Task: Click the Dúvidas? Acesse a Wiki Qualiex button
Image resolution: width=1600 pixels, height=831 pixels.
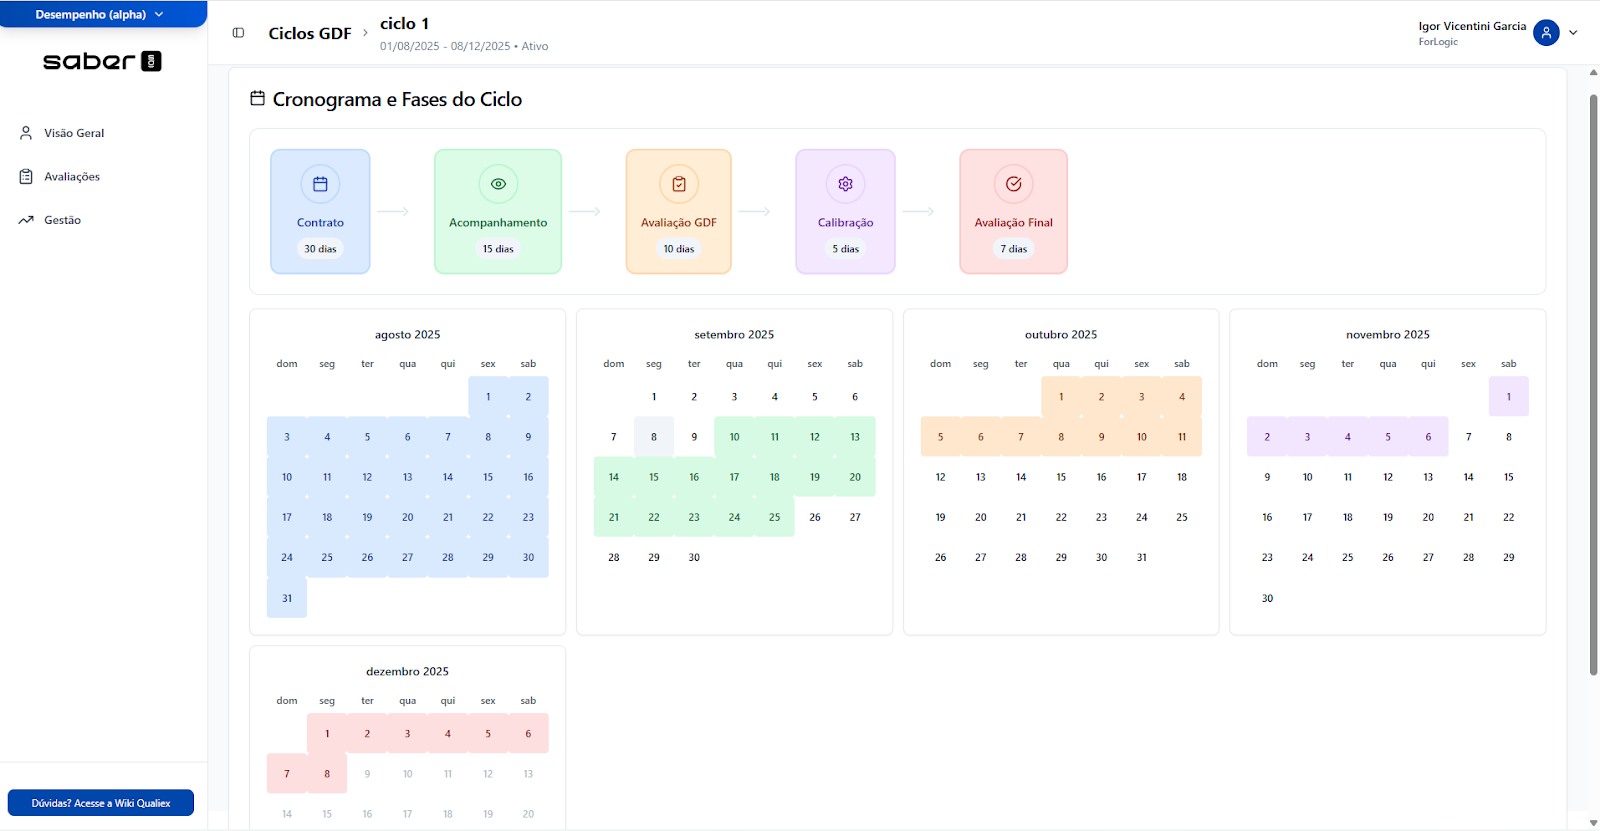Action: pos(101,803)
